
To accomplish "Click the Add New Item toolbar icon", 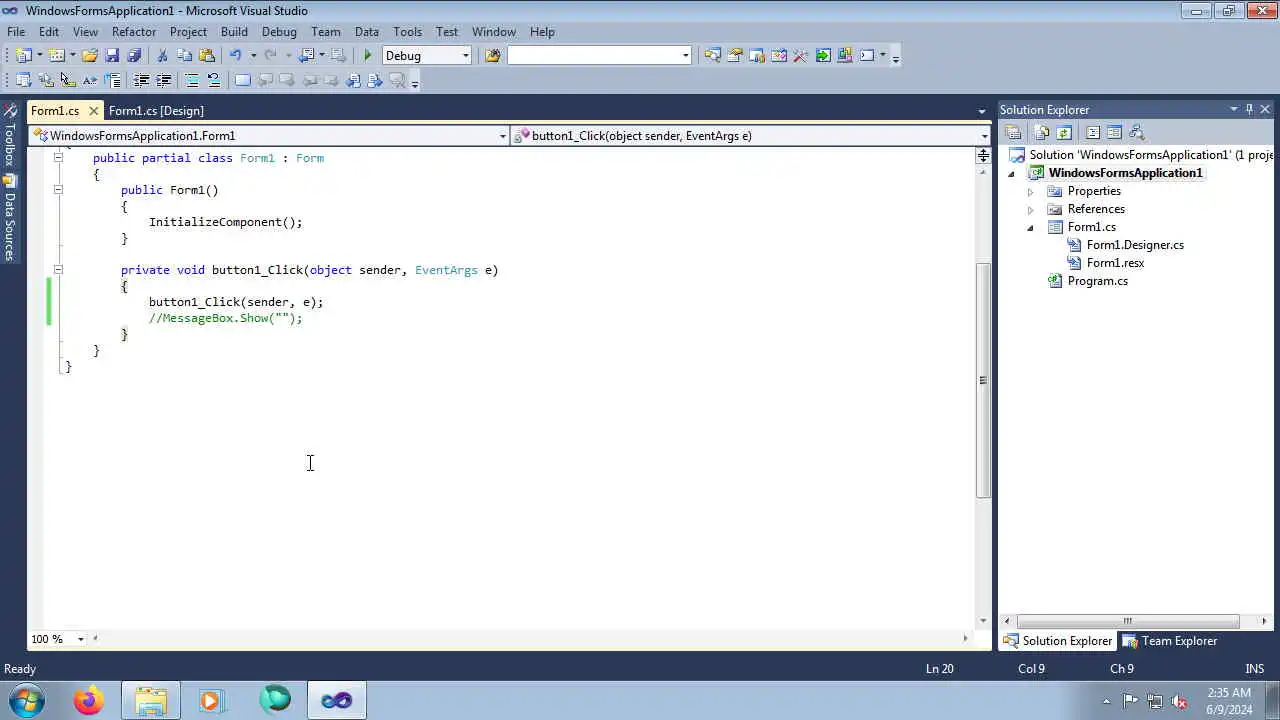I will (x=57, y=56).
